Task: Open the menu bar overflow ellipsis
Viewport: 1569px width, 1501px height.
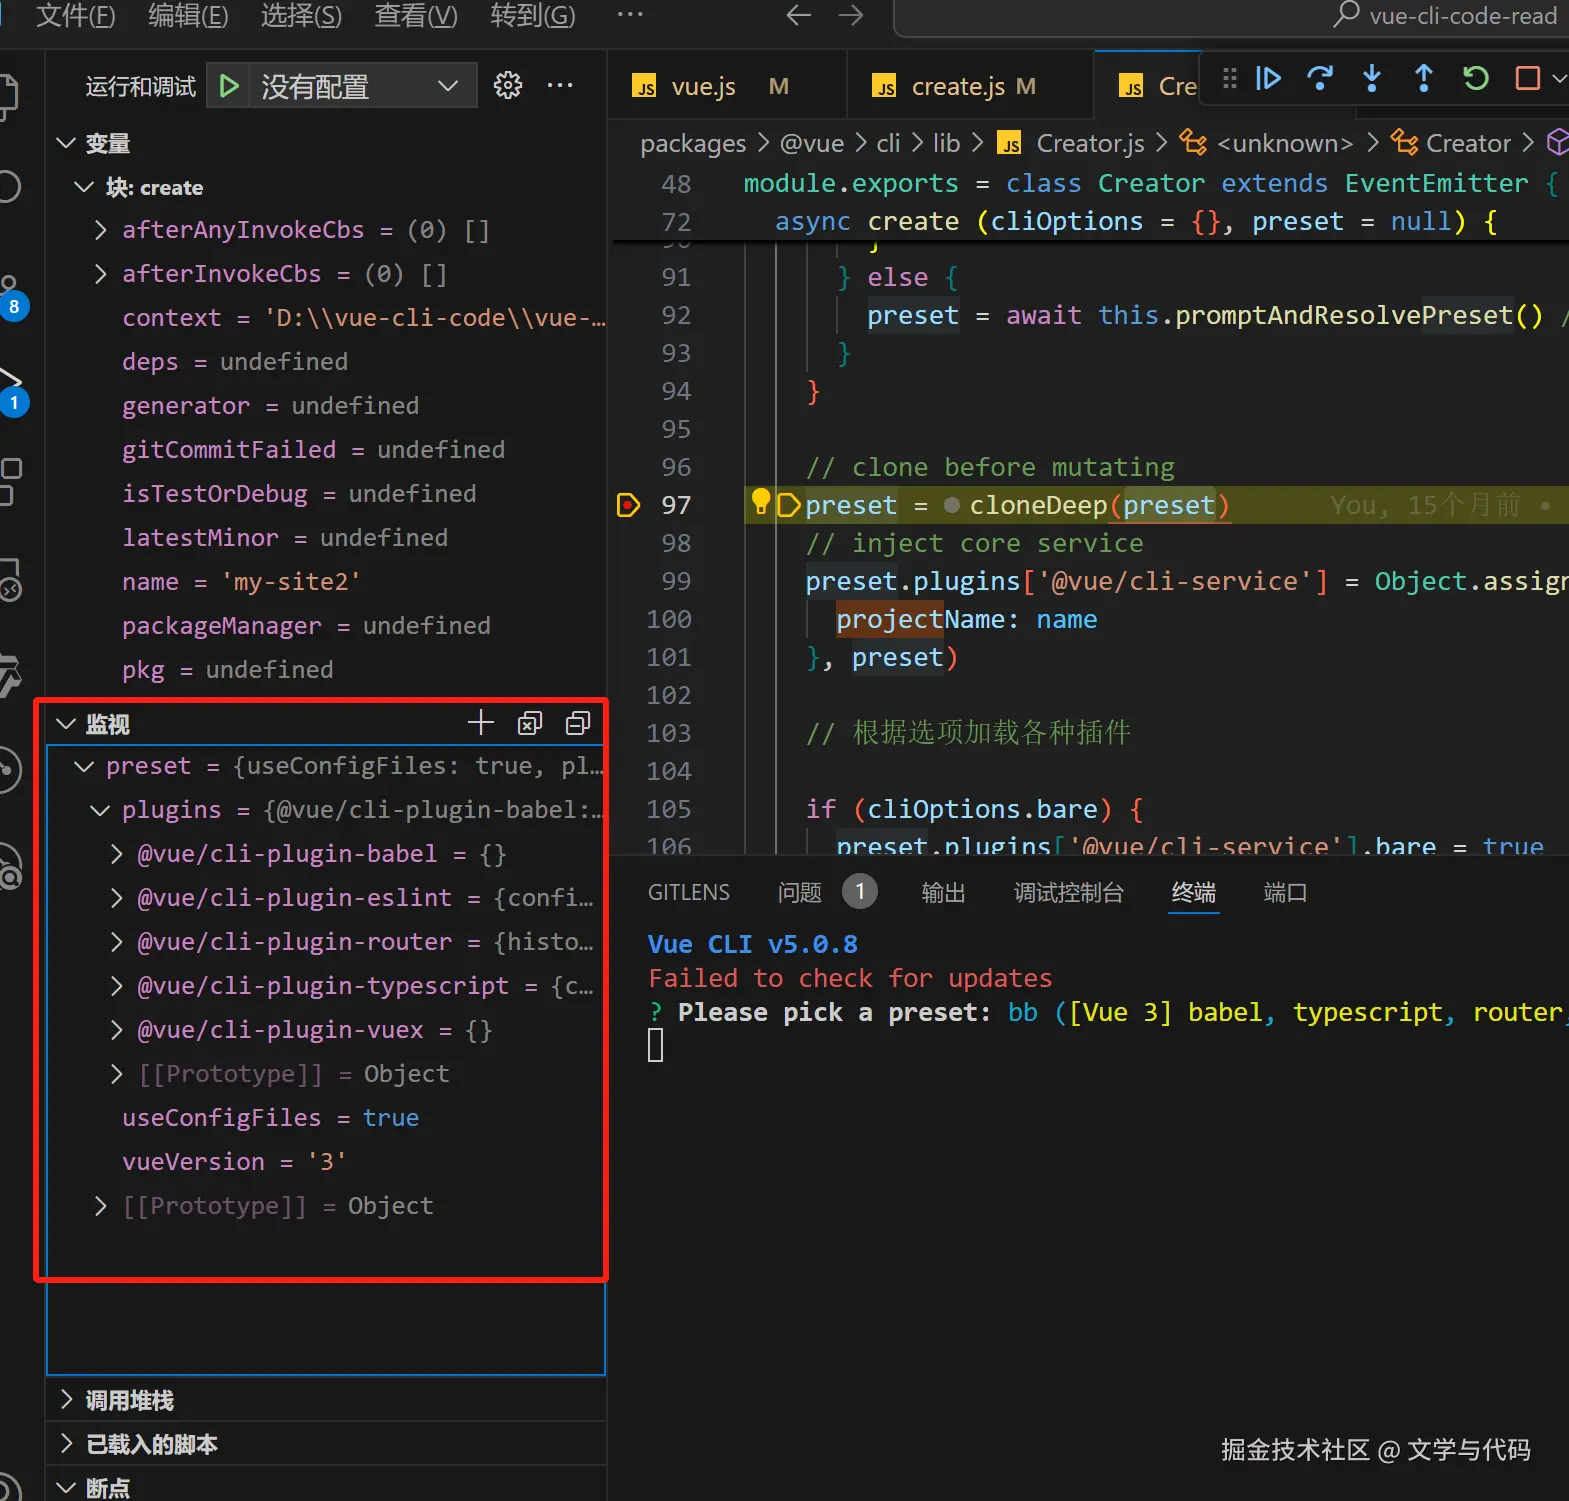Action: [x=630, y=15]
